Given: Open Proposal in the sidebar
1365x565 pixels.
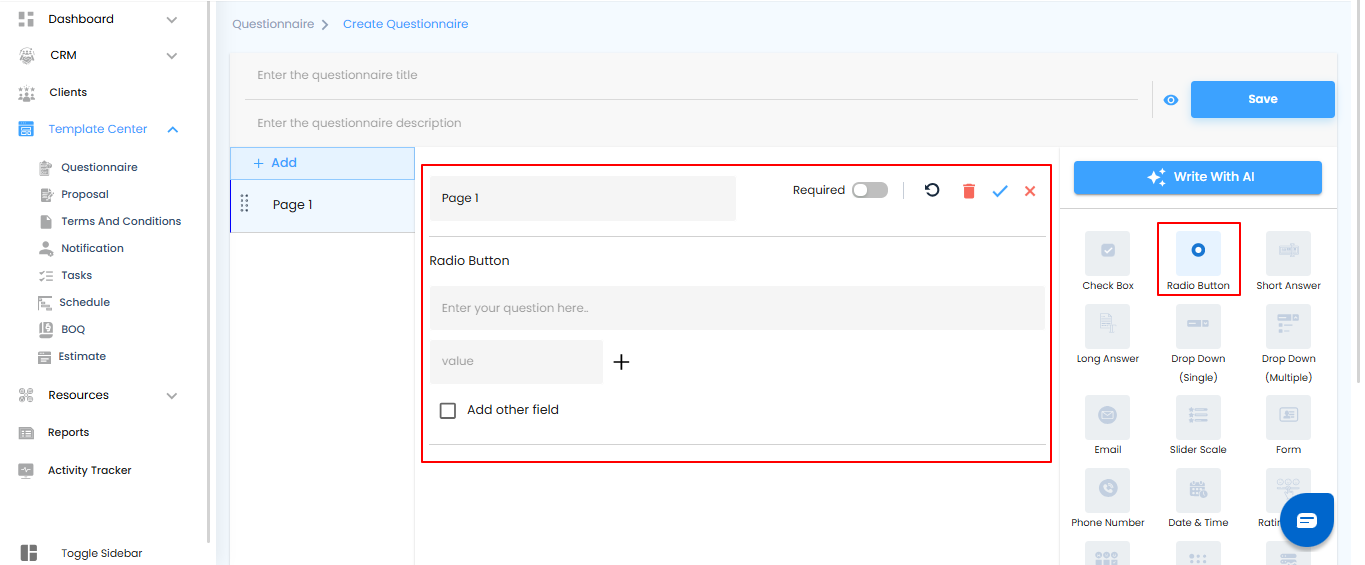Looking at the screenshot, I should [85, 194].
